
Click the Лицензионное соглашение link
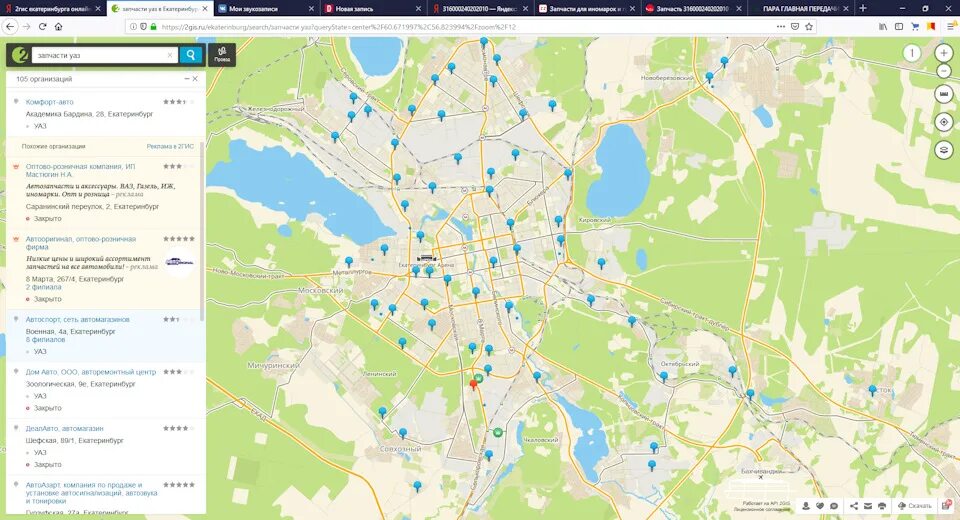[x=762, y=509]
